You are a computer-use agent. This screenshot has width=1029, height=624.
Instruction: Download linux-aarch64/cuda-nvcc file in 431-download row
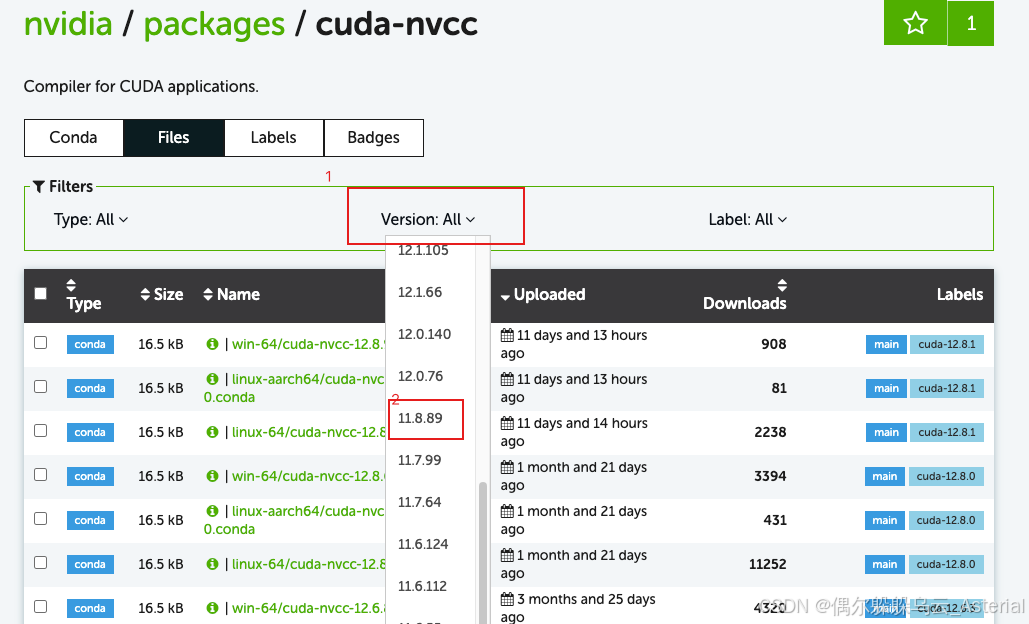tap(295, 520)
